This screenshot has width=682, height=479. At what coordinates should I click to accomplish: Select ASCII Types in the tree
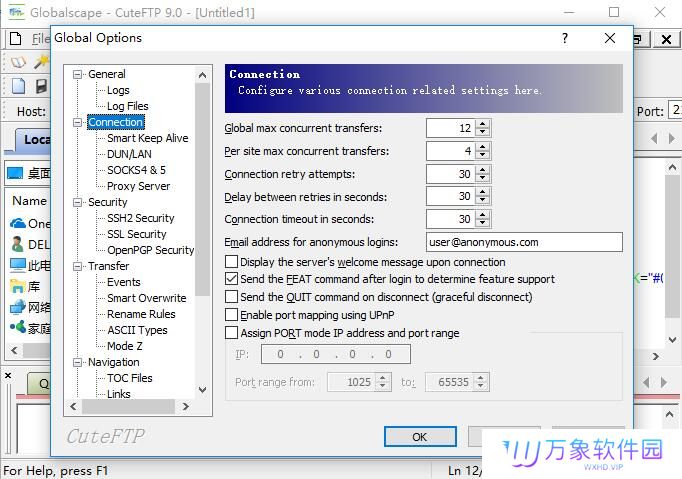tap(137, 330)
